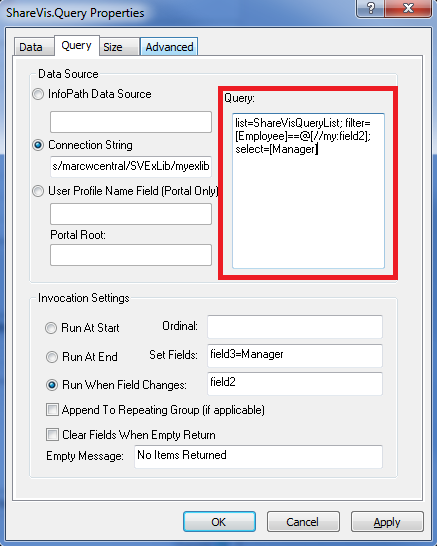This screenshot has width=437, height=546.
Task: Tick Clear Fields When Empty Return
Action: (52, 435)
